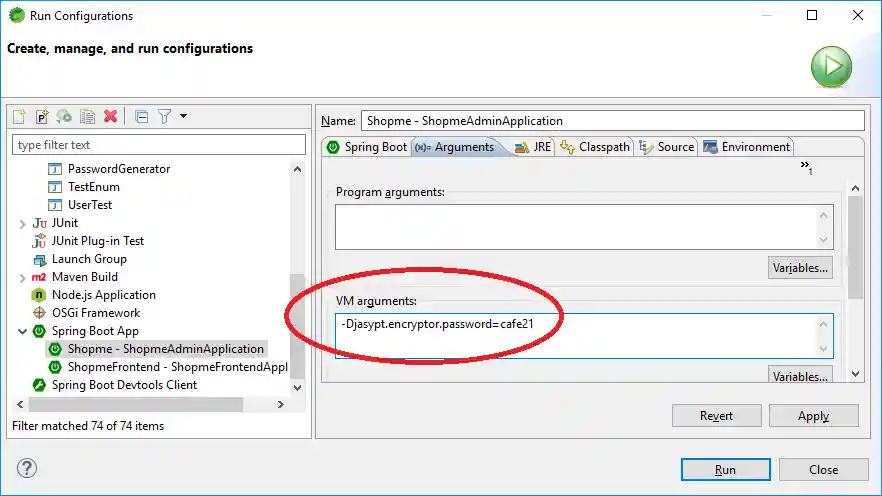
Task: Click tree scrollbar down arrow
Action: (298, 387)
